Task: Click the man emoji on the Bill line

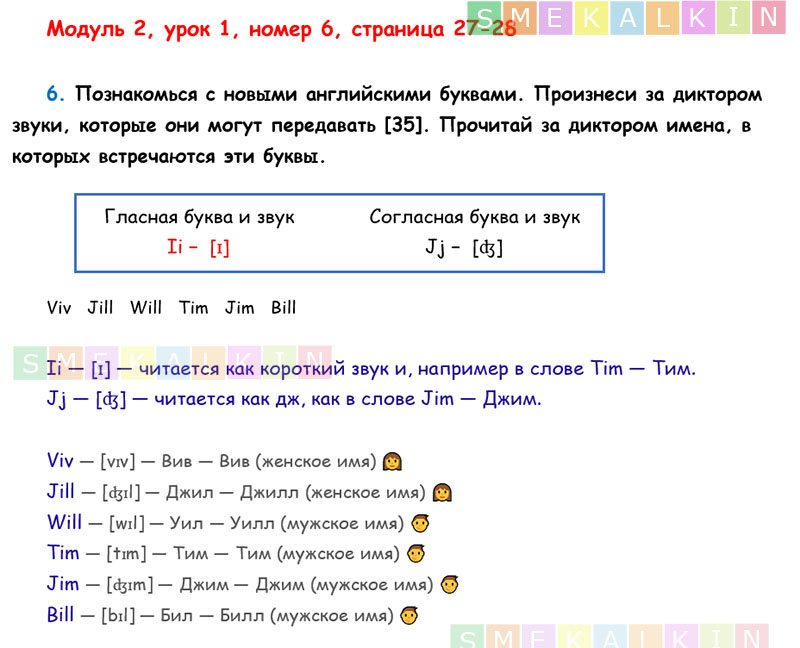Action: tap(408, 615)
